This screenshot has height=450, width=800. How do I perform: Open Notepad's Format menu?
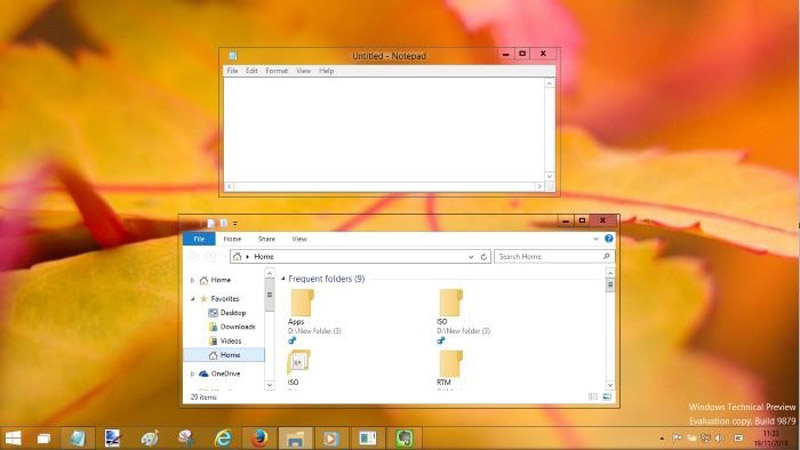coord(277,71)
